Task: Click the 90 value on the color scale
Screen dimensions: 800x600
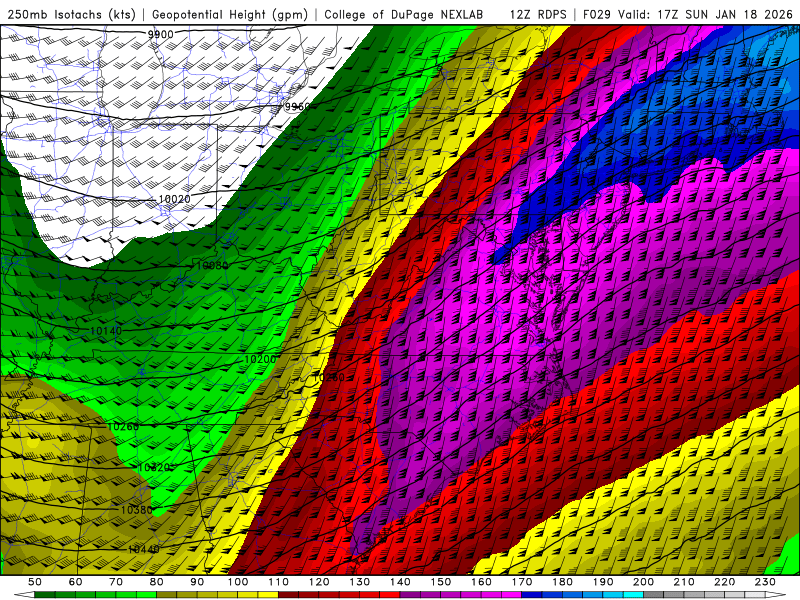Action: (197, 582)
